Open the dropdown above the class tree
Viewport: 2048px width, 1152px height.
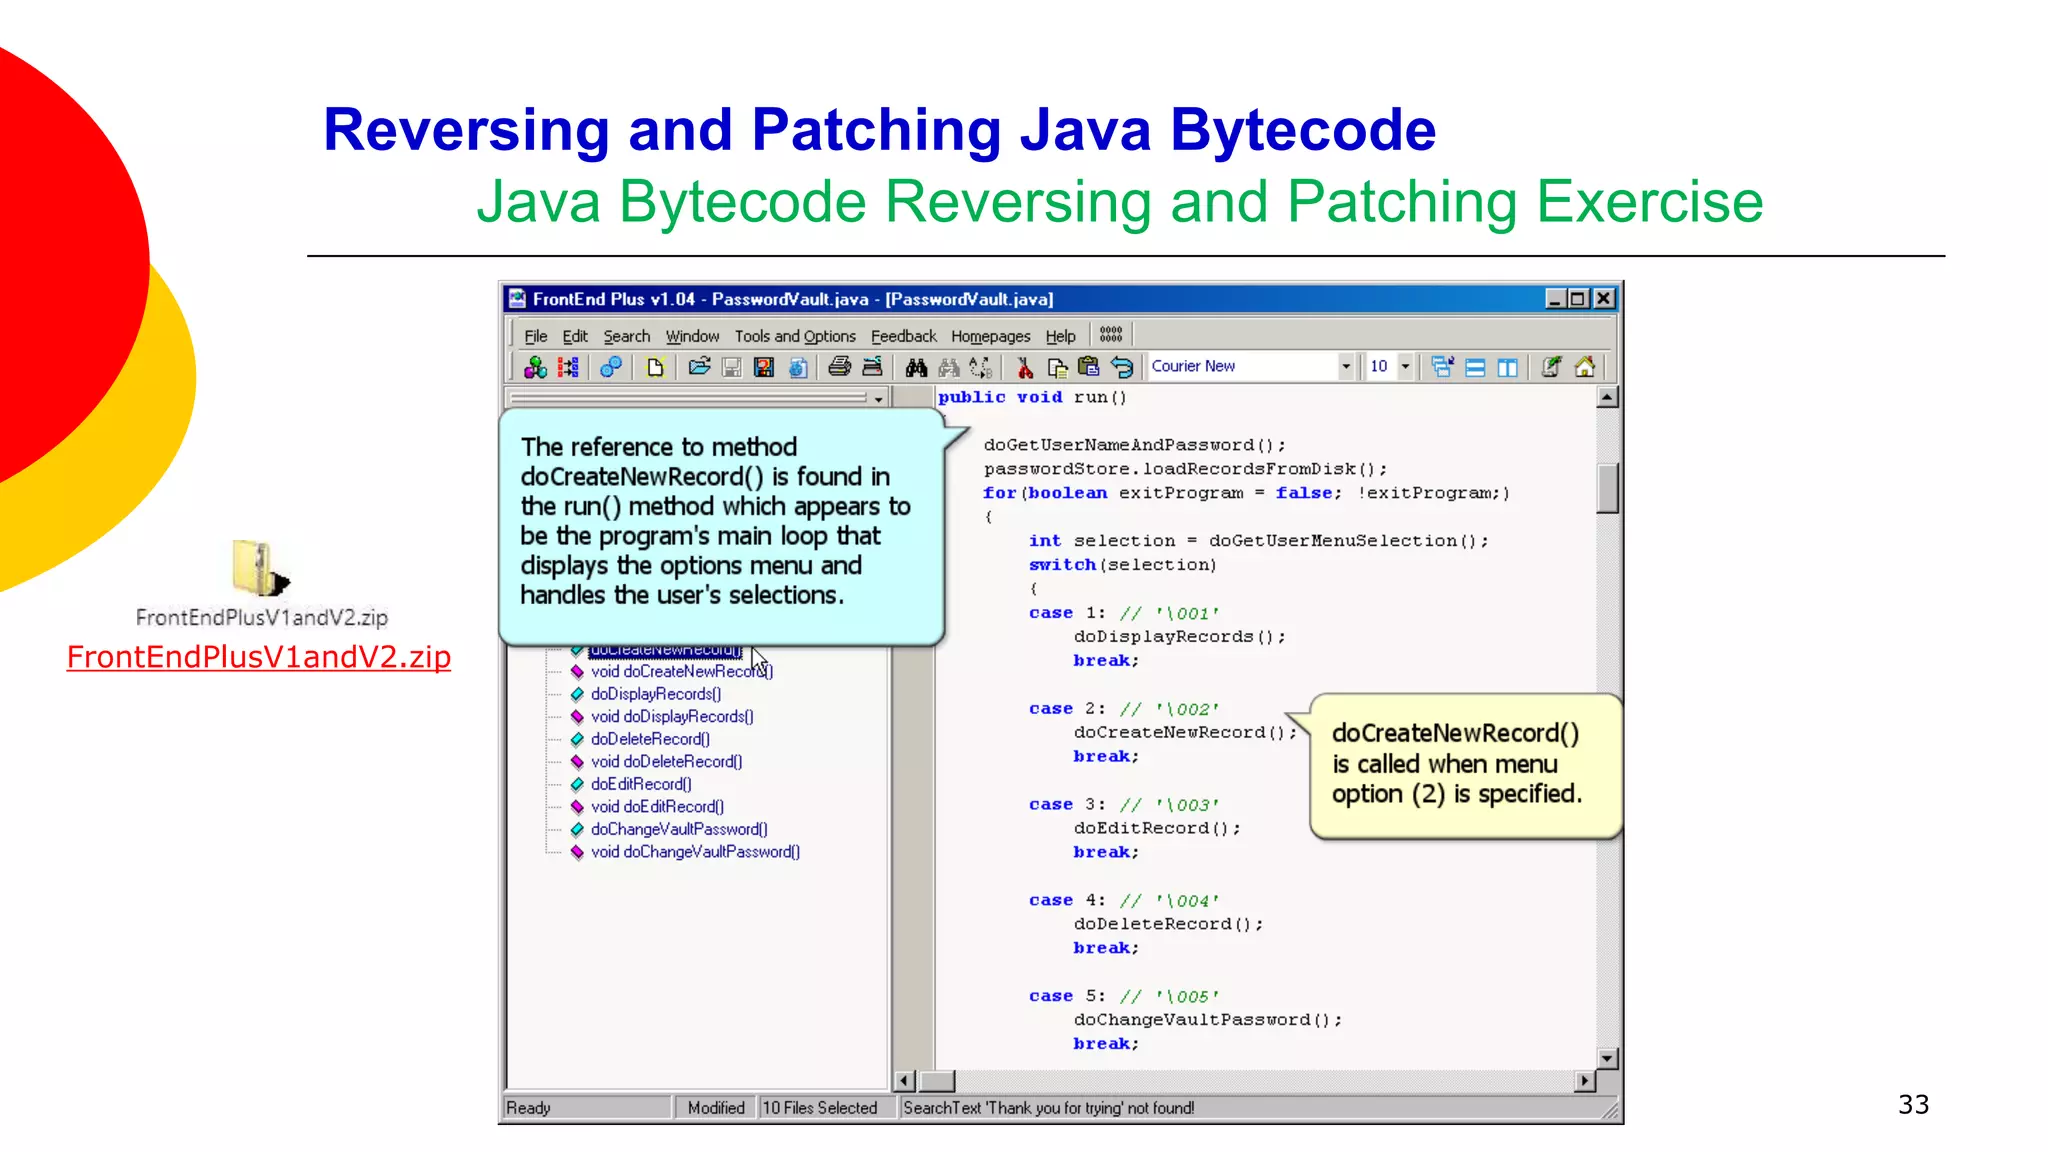(878, 398)
